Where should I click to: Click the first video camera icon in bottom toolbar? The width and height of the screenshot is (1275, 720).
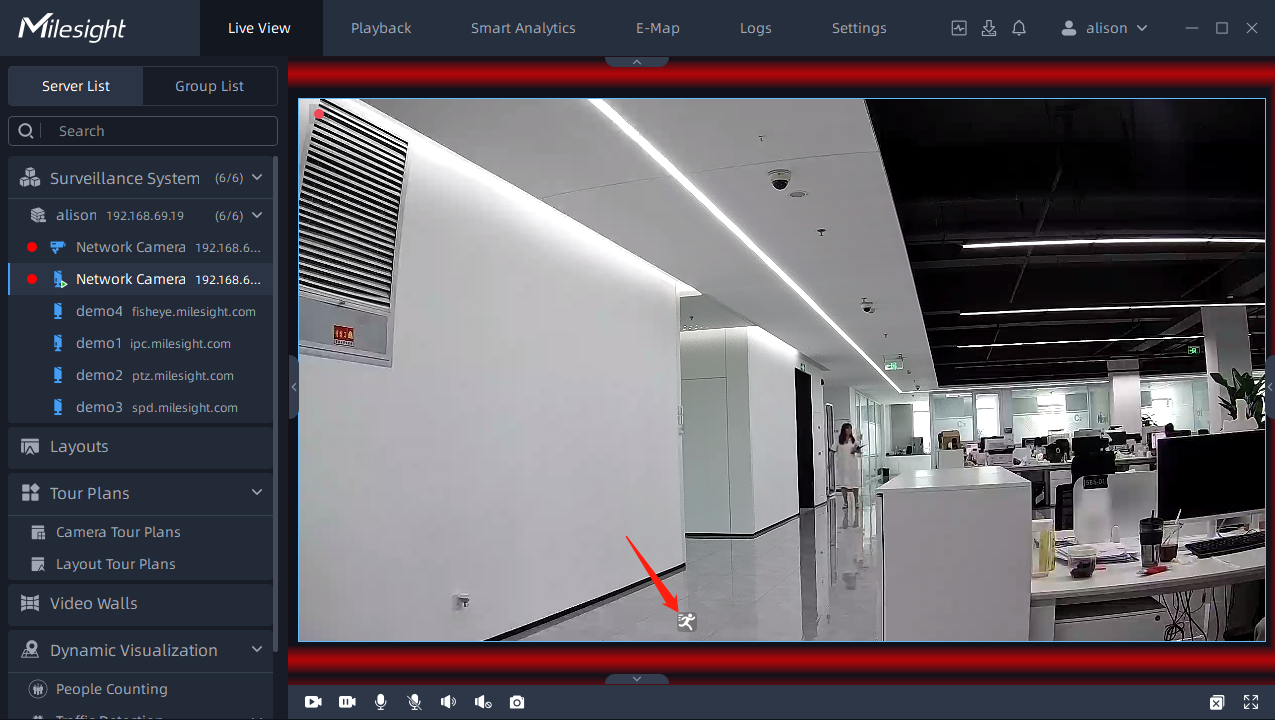click(313, 702)
